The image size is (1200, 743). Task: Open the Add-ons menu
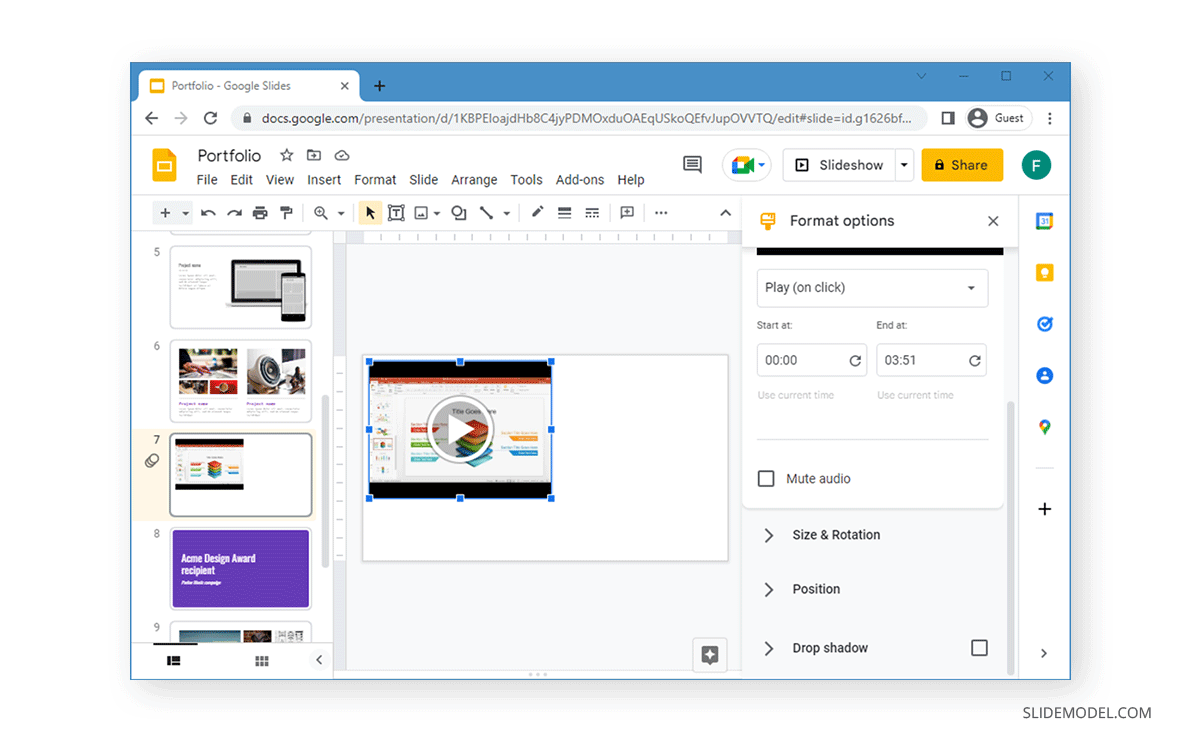click(x=580, y=180)
